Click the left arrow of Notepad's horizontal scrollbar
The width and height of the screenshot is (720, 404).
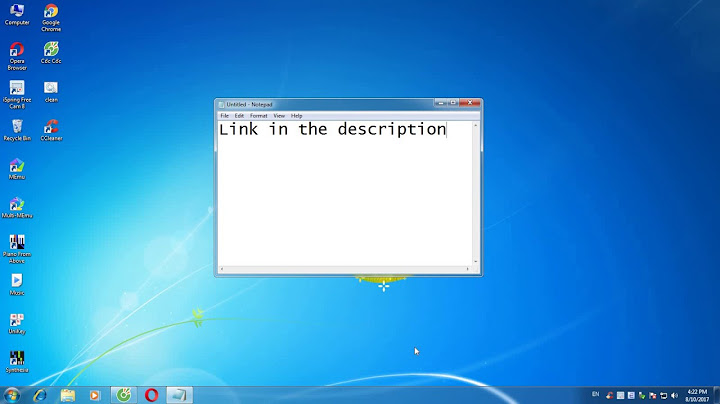(222, 269)
